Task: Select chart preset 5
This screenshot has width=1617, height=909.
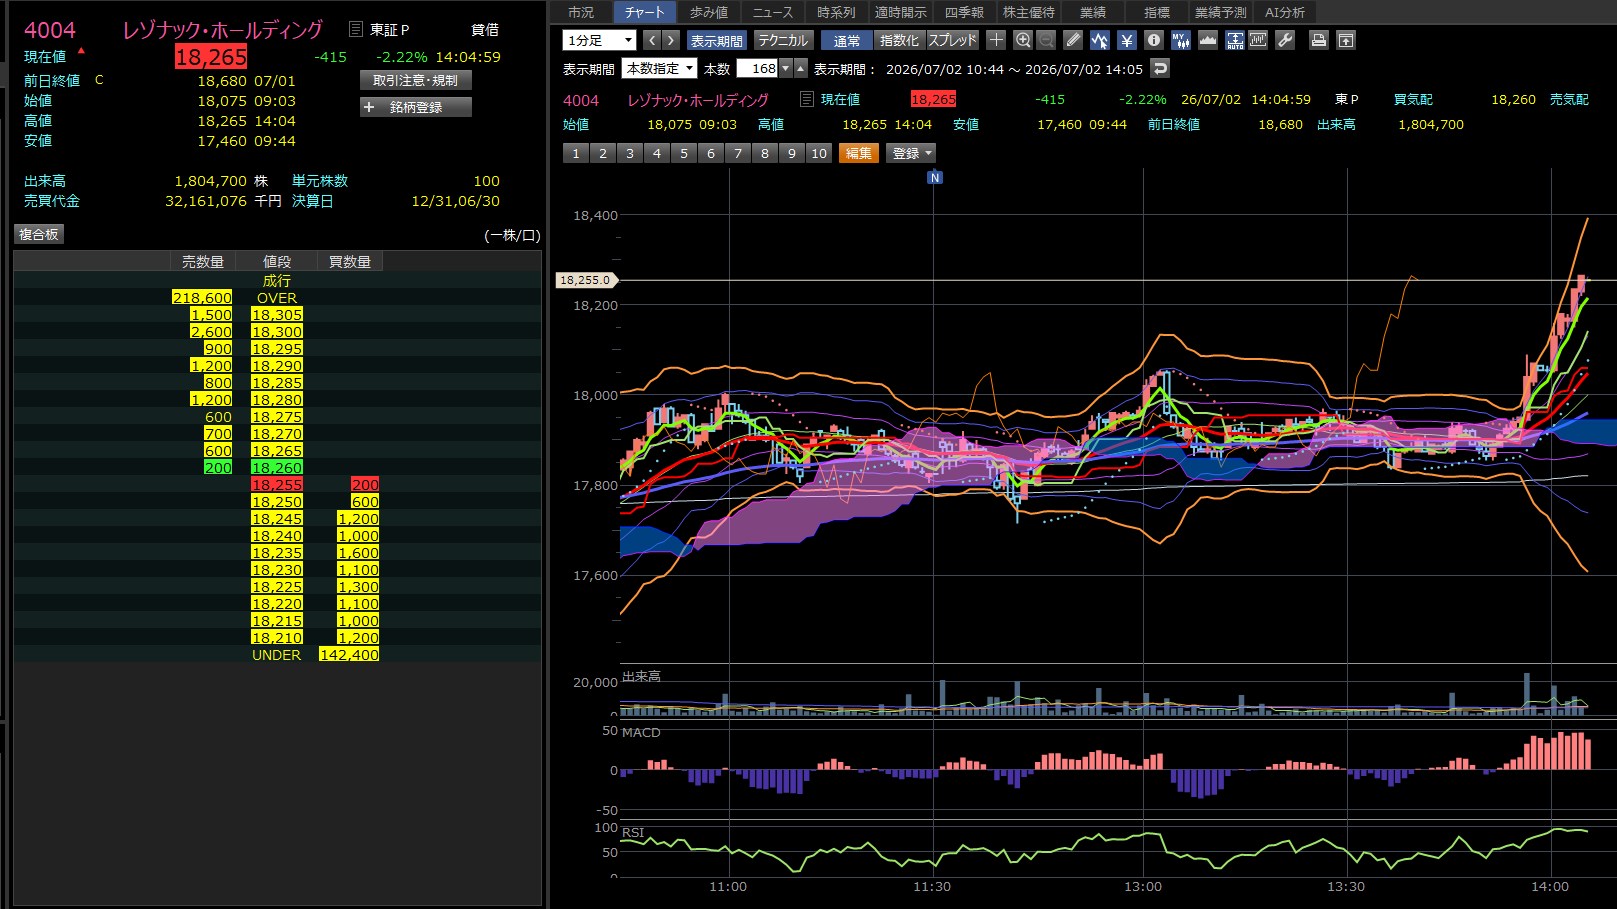Action: pos(684,153)
